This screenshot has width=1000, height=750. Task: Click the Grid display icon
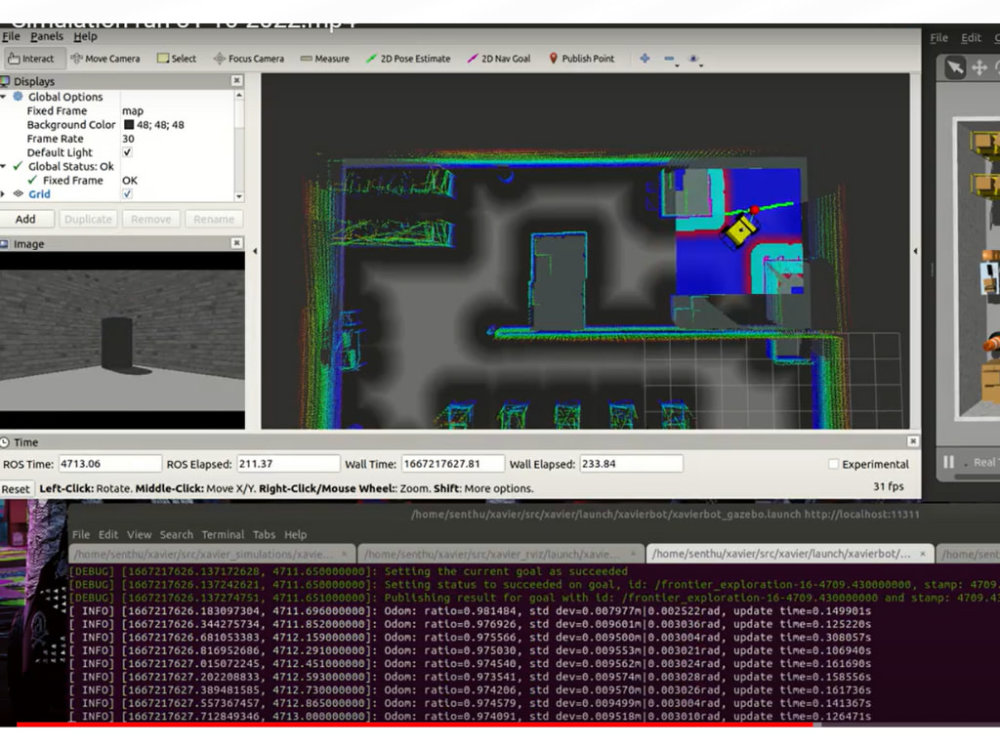18,194
